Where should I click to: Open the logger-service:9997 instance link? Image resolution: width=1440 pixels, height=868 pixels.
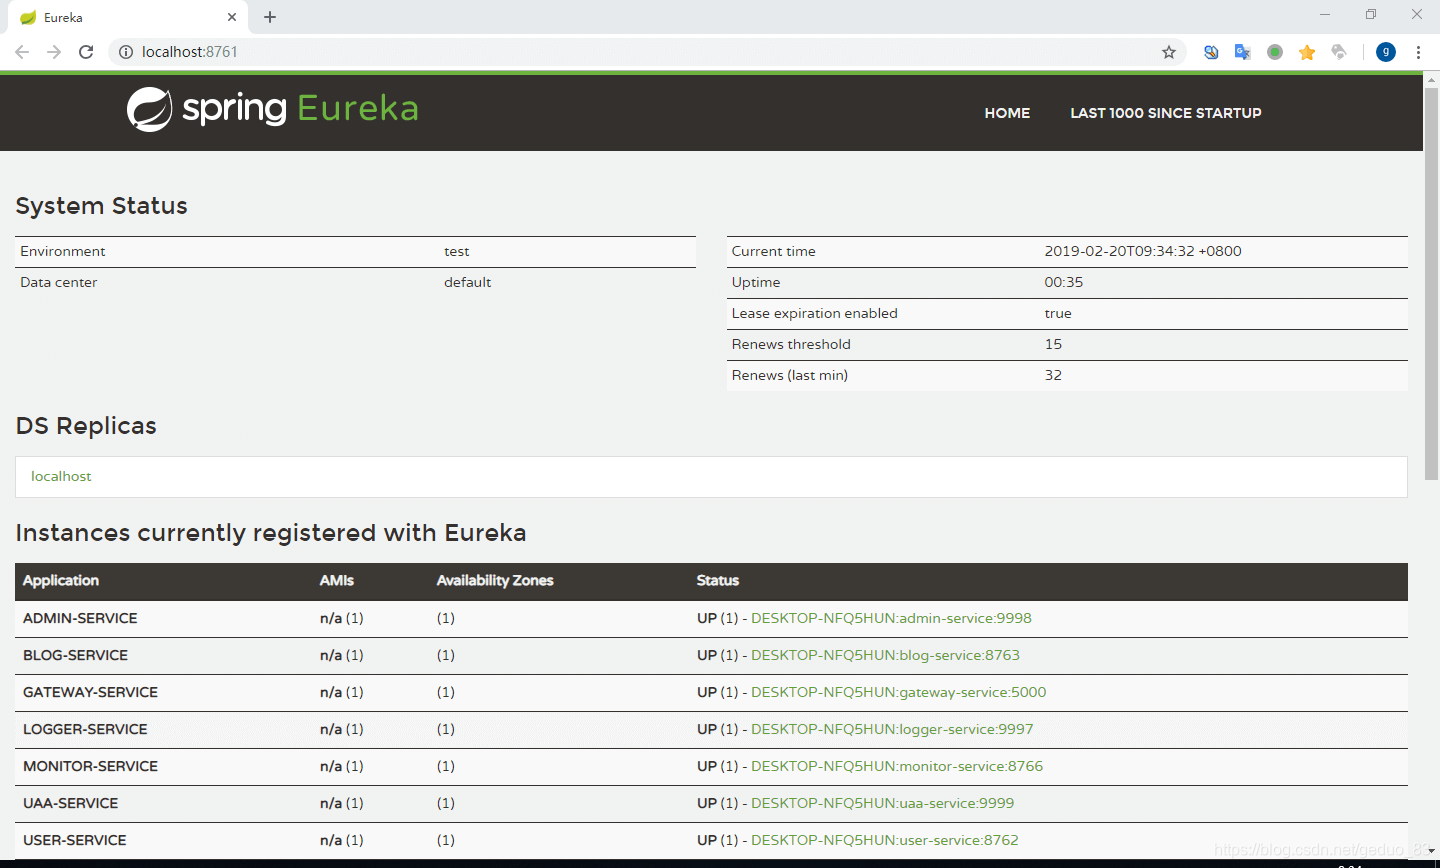tap(892, 729)
